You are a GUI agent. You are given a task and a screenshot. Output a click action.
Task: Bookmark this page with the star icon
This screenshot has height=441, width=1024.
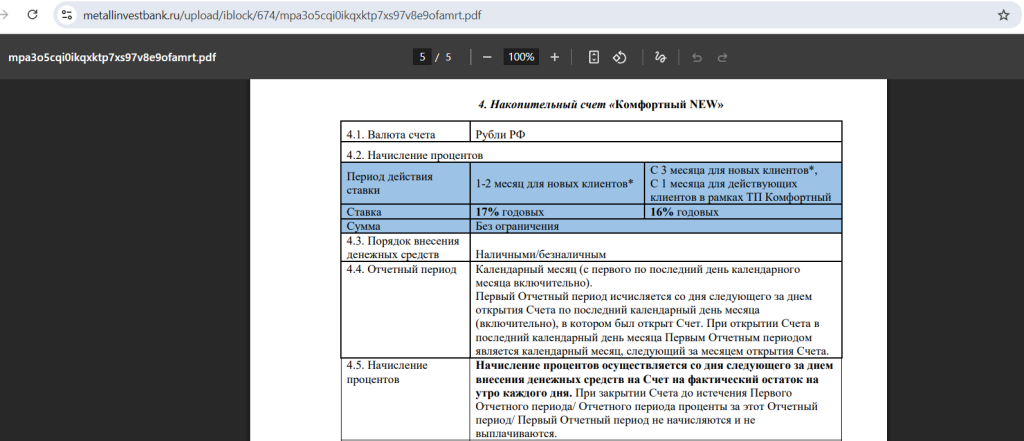1003,15
